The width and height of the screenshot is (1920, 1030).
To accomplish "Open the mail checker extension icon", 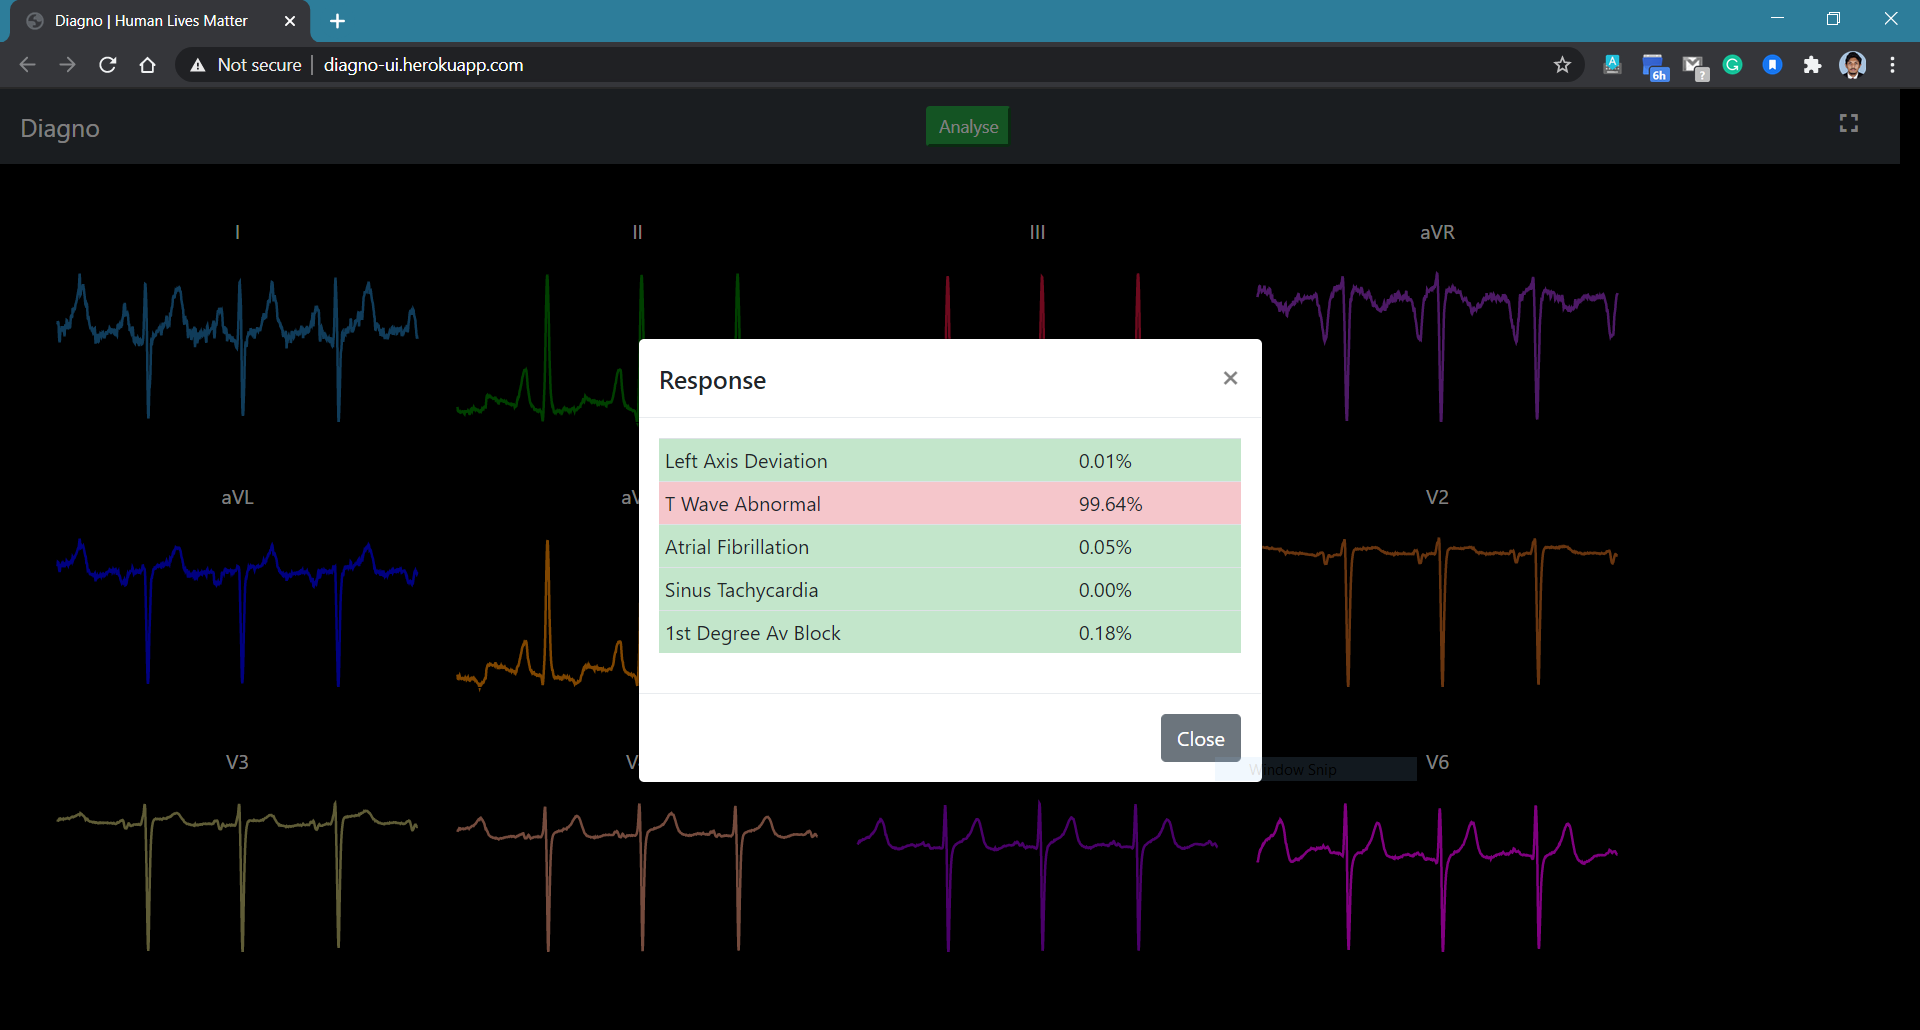I will click(1695, 67).
